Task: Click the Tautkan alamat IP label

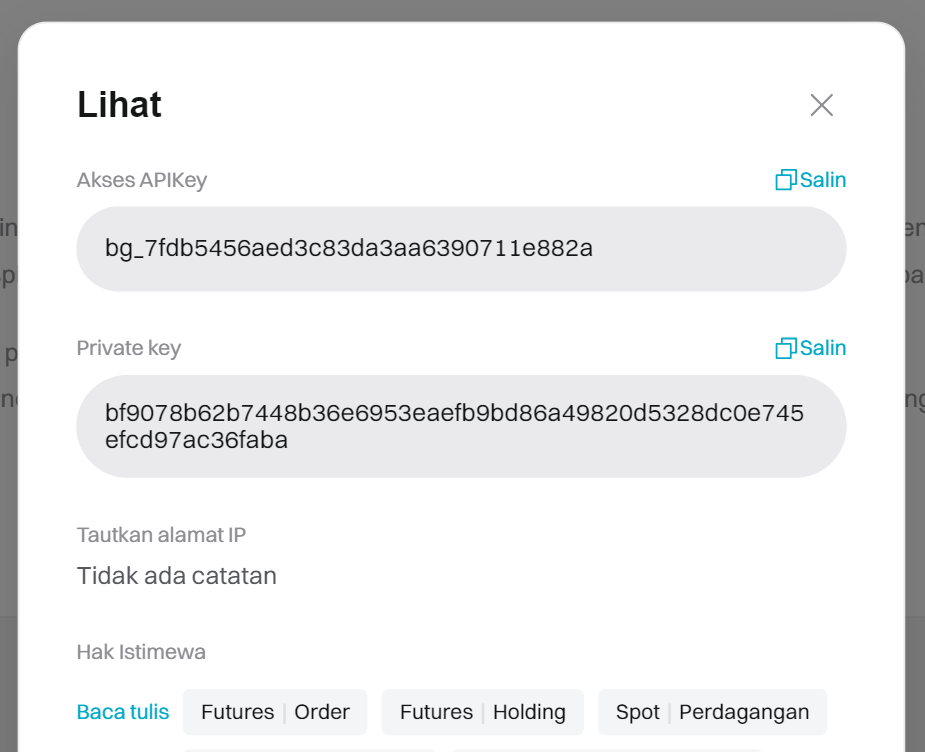Action: coord(161,535)
